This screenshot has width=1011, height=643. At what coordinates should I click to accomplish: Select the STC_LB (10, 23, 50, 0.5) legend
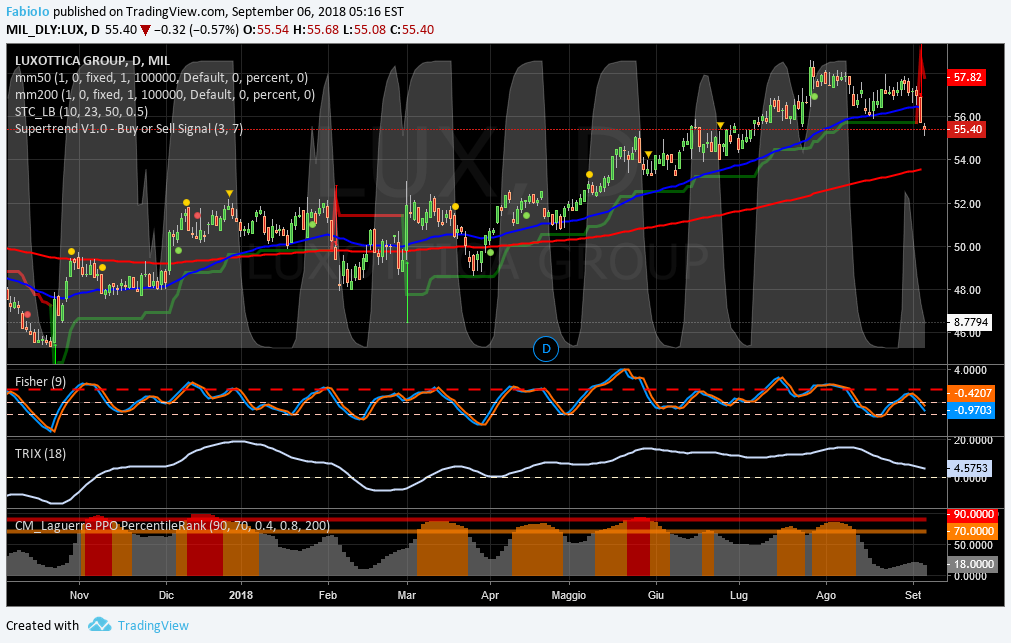(81, 112)
